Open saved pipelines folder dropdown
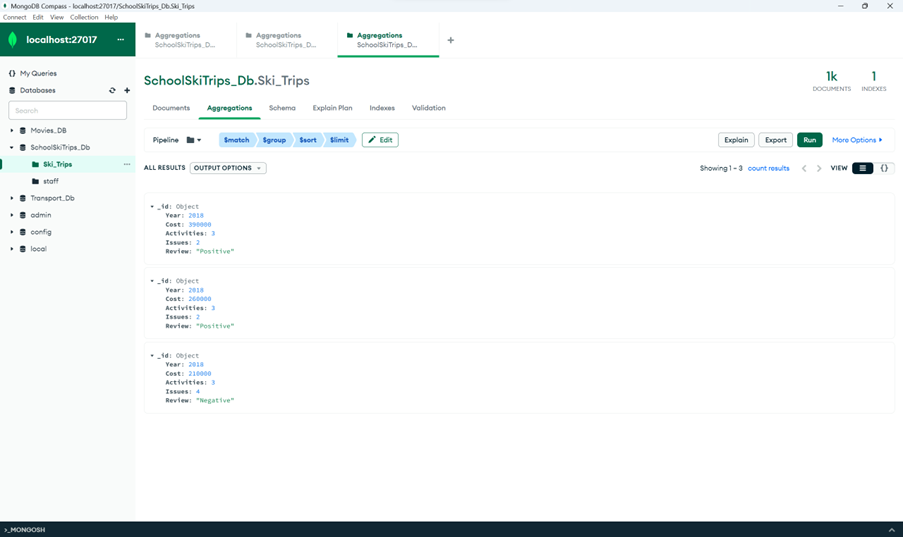The image size is (903, 537). click(194, 140)
